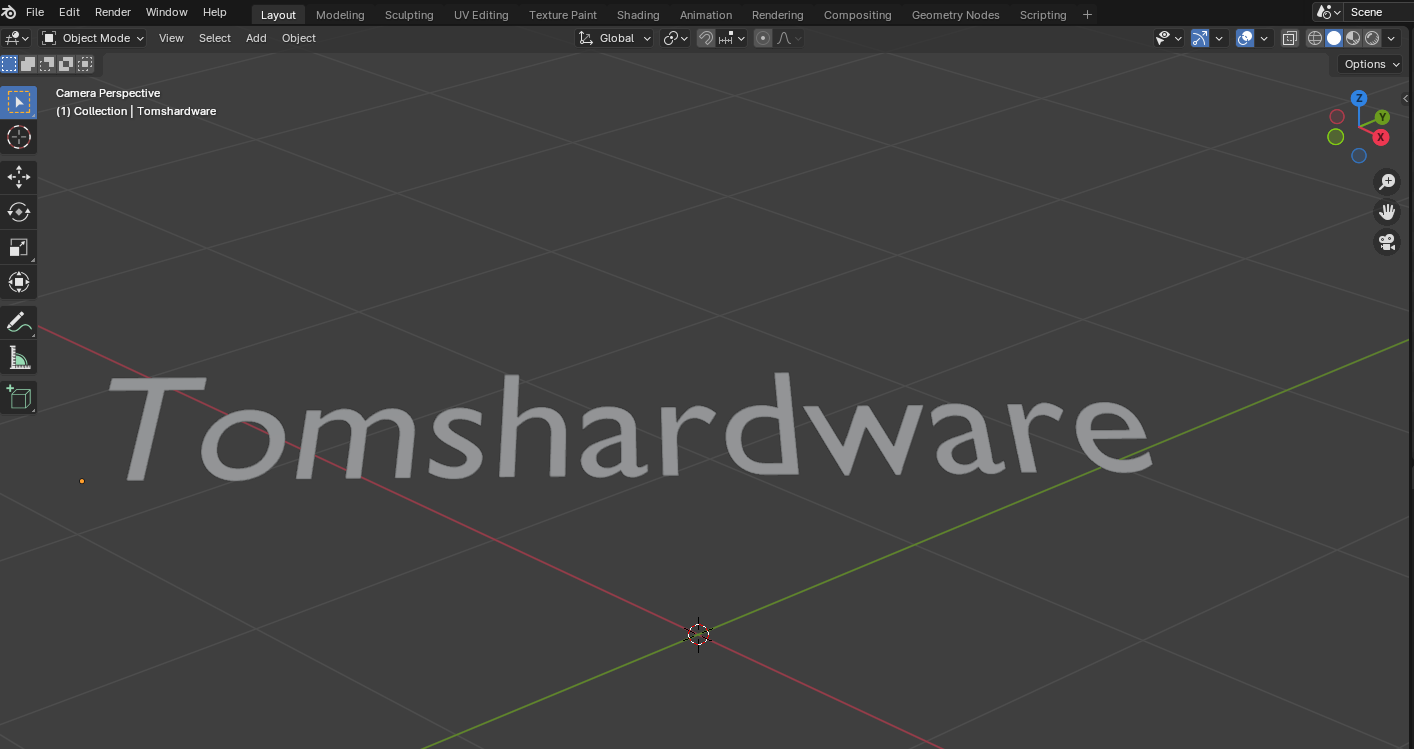Open the Options dropdown
The height and width of the screenshot is (749, 1414).
click(x=1372, y=64)
